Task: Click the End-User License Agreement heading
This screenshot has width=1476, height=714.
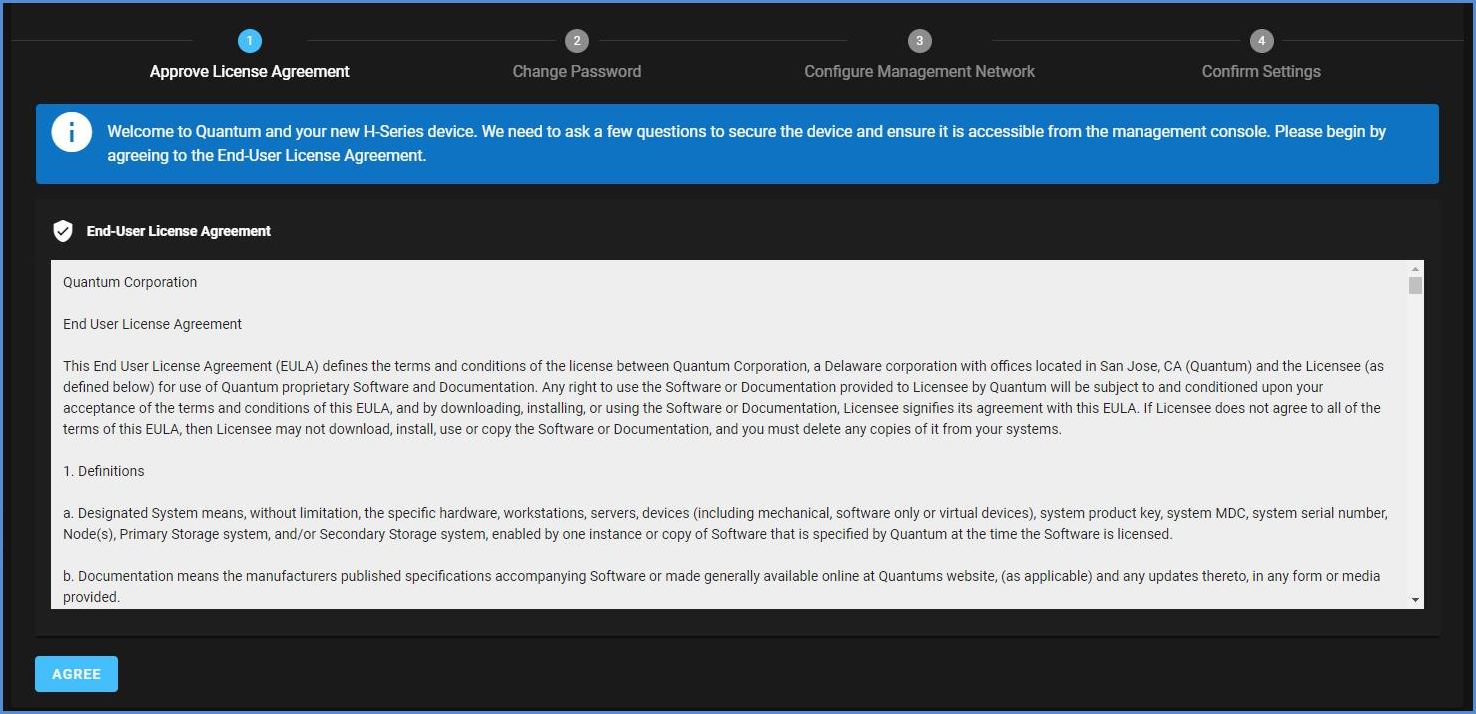Action: coord(179,231)
